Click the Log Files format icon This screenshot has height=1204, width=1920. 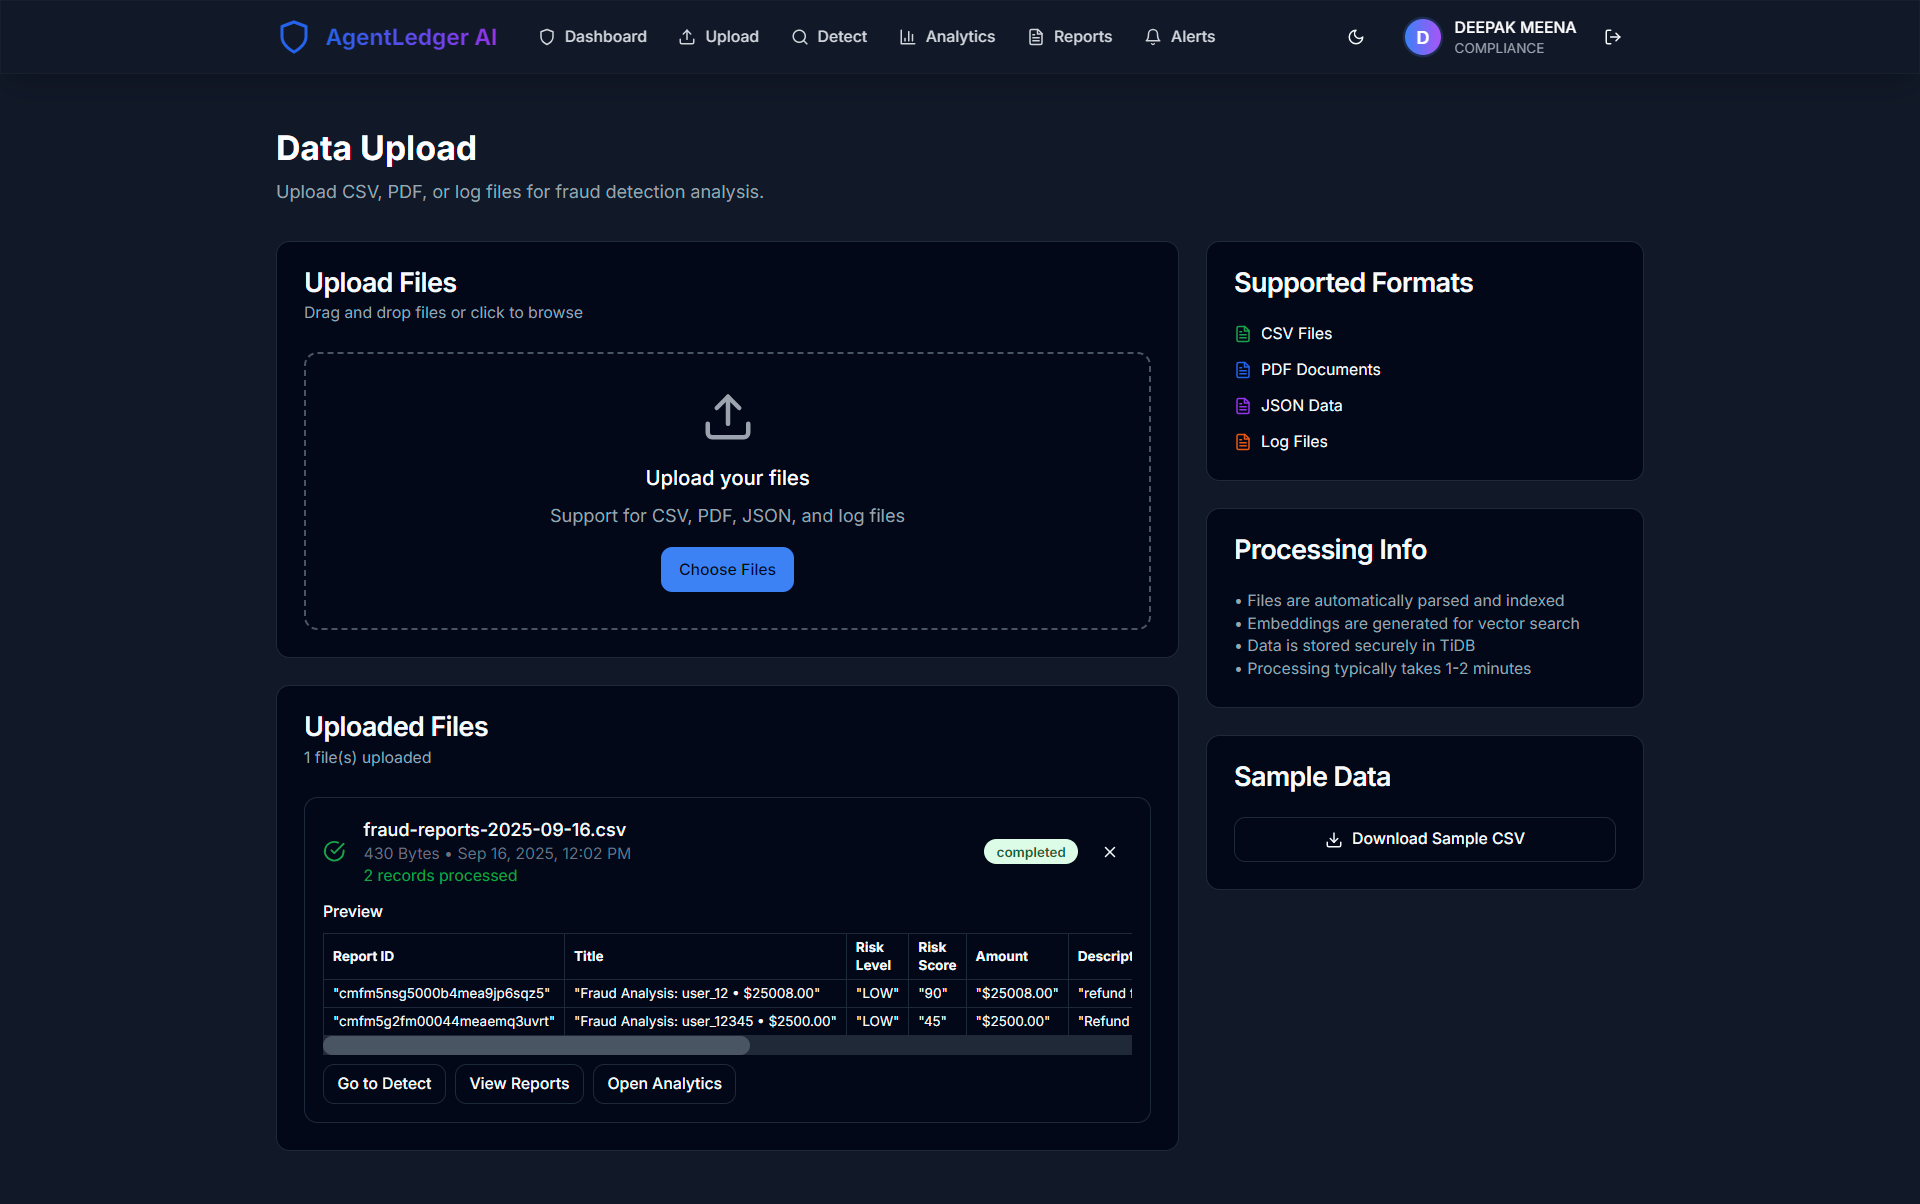(1243, 442)
